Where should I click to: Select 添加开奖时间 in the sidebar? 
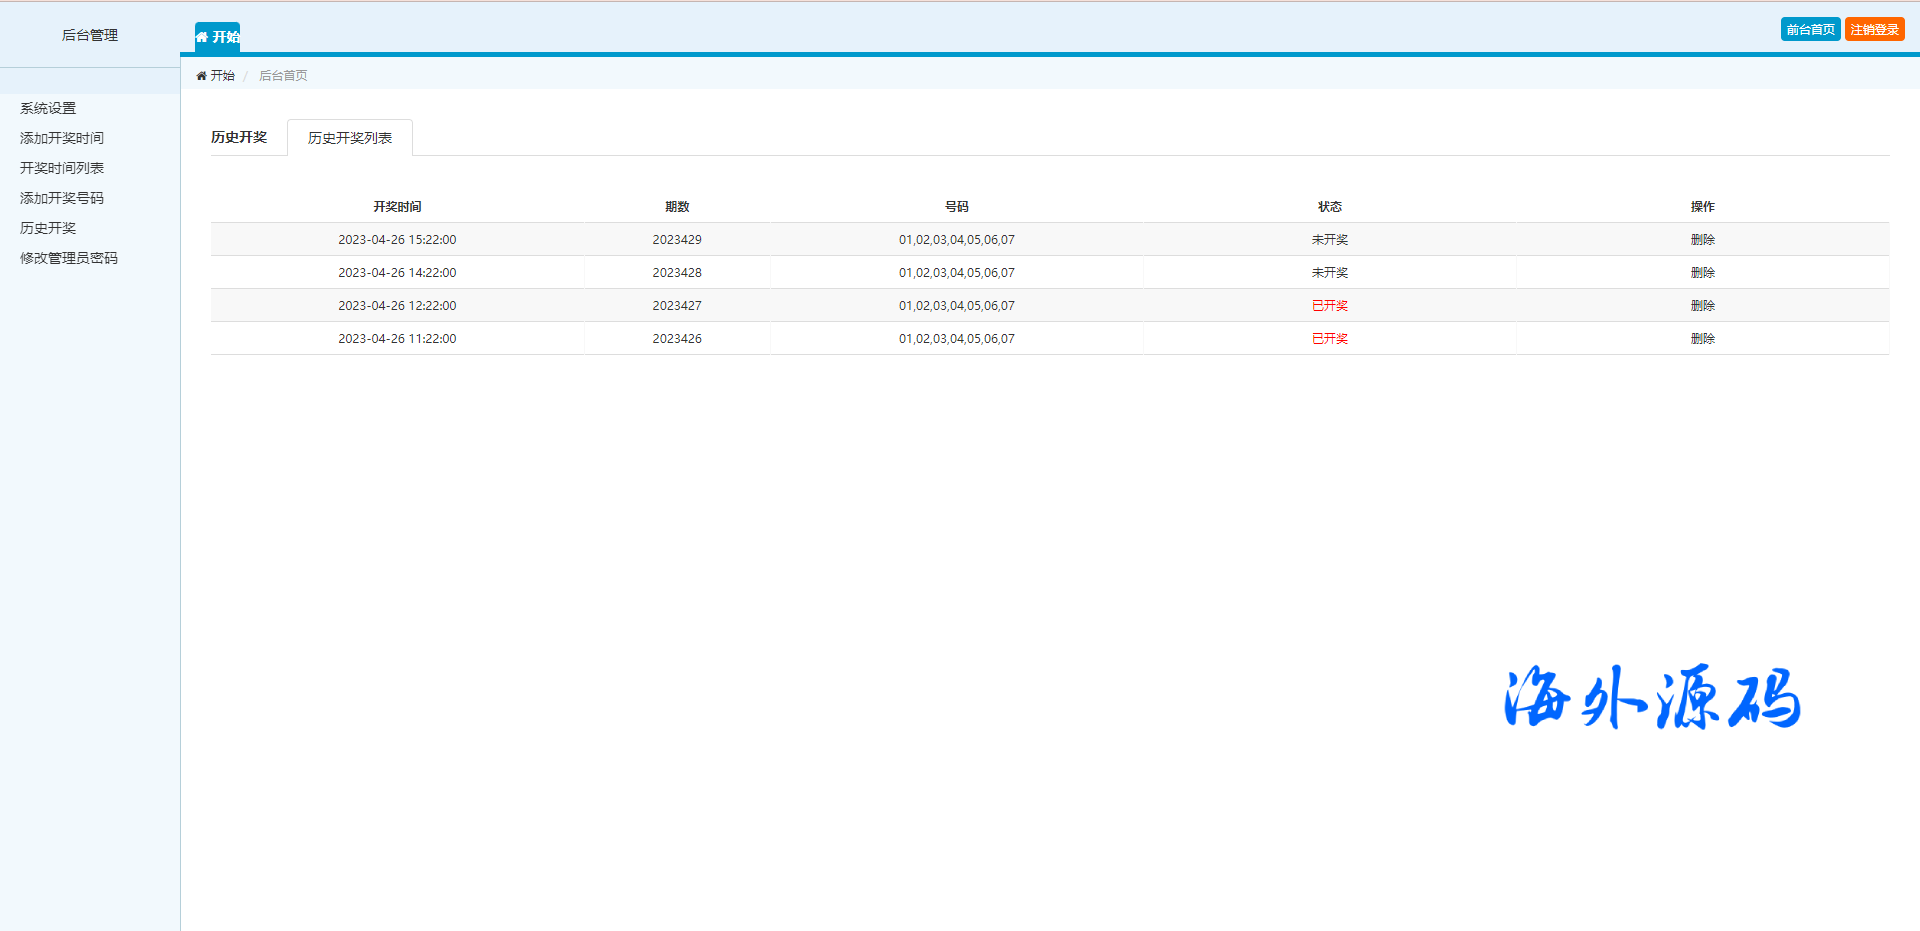click(62, 138)
